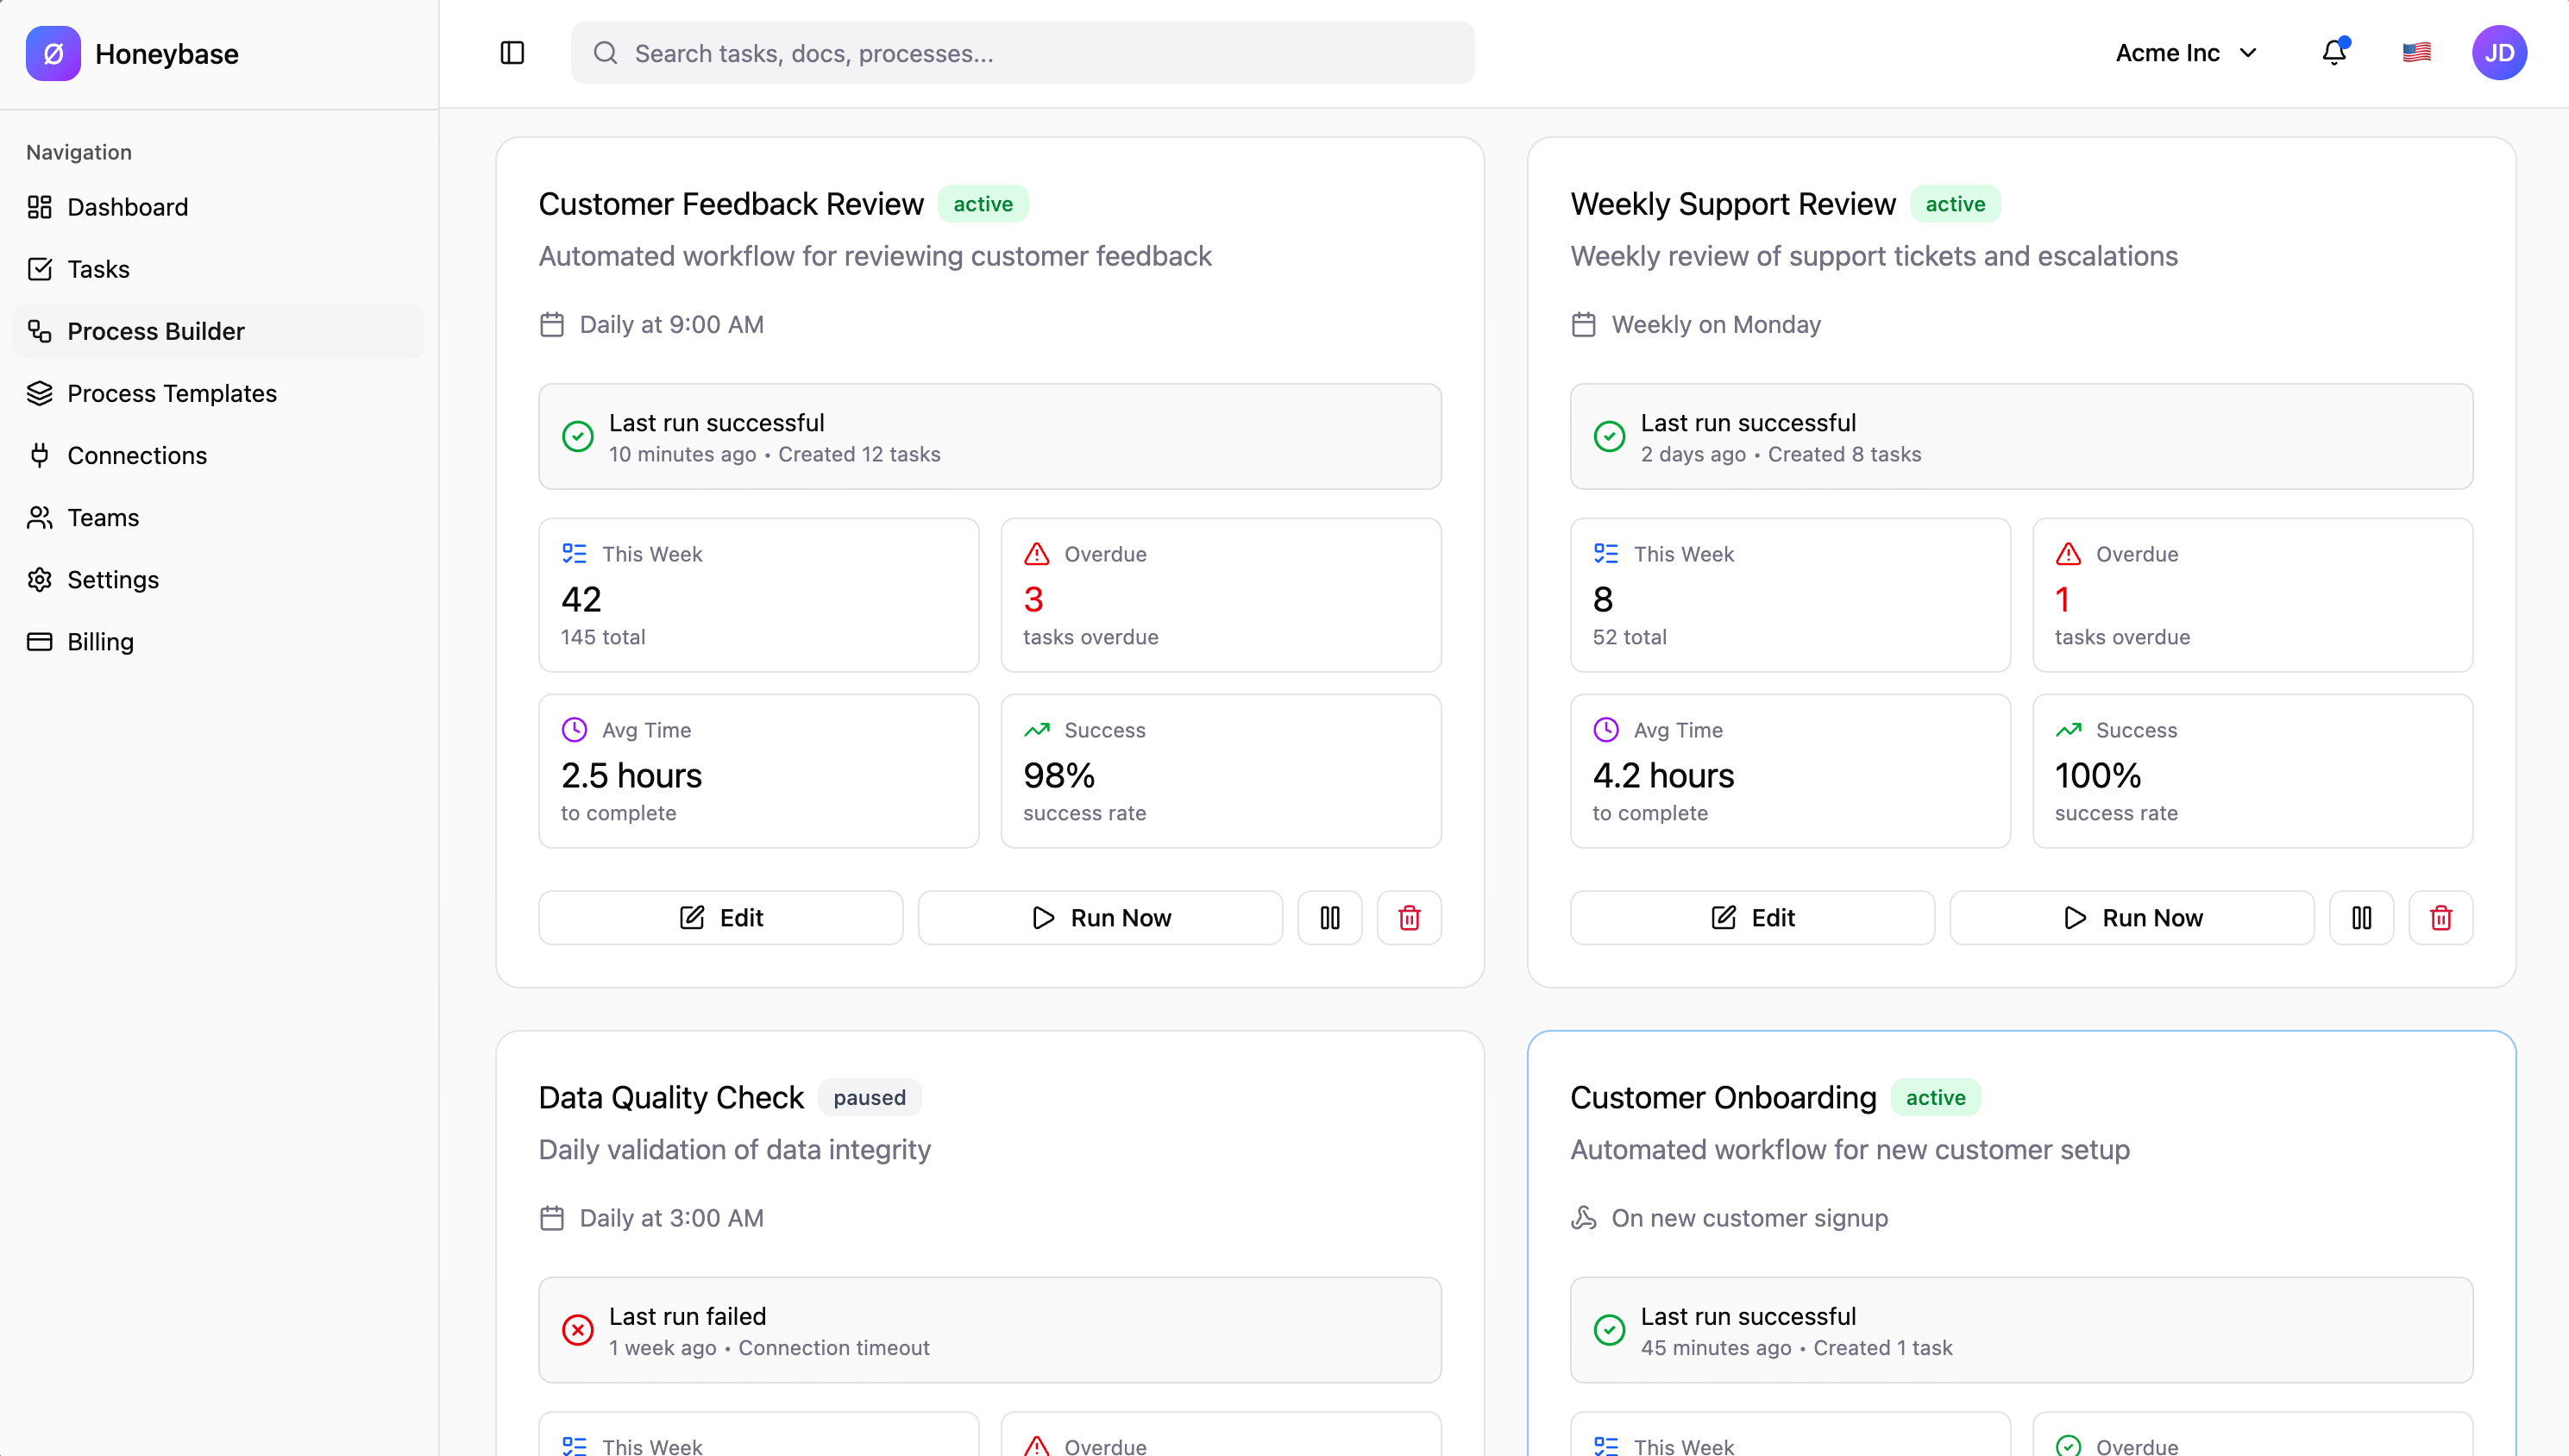
Task: Open the Acme Inc organization dropdown
Action: pos(2186,52)
